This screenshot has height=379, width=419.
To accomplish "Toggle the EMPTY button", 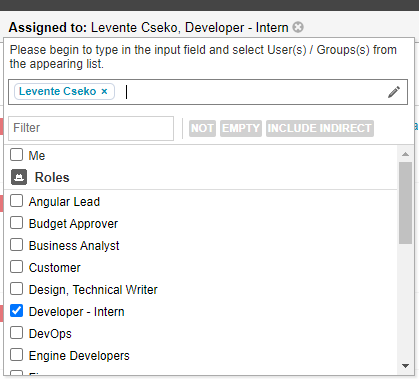I will tap(241, 128).
